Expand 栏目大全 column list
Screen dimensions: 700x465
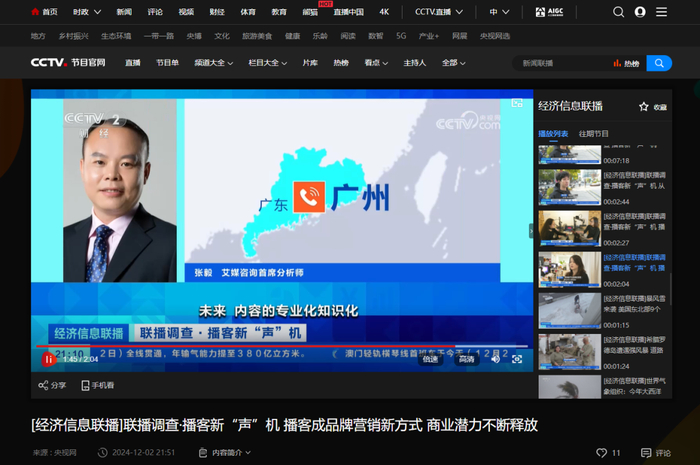pos(268,63)
